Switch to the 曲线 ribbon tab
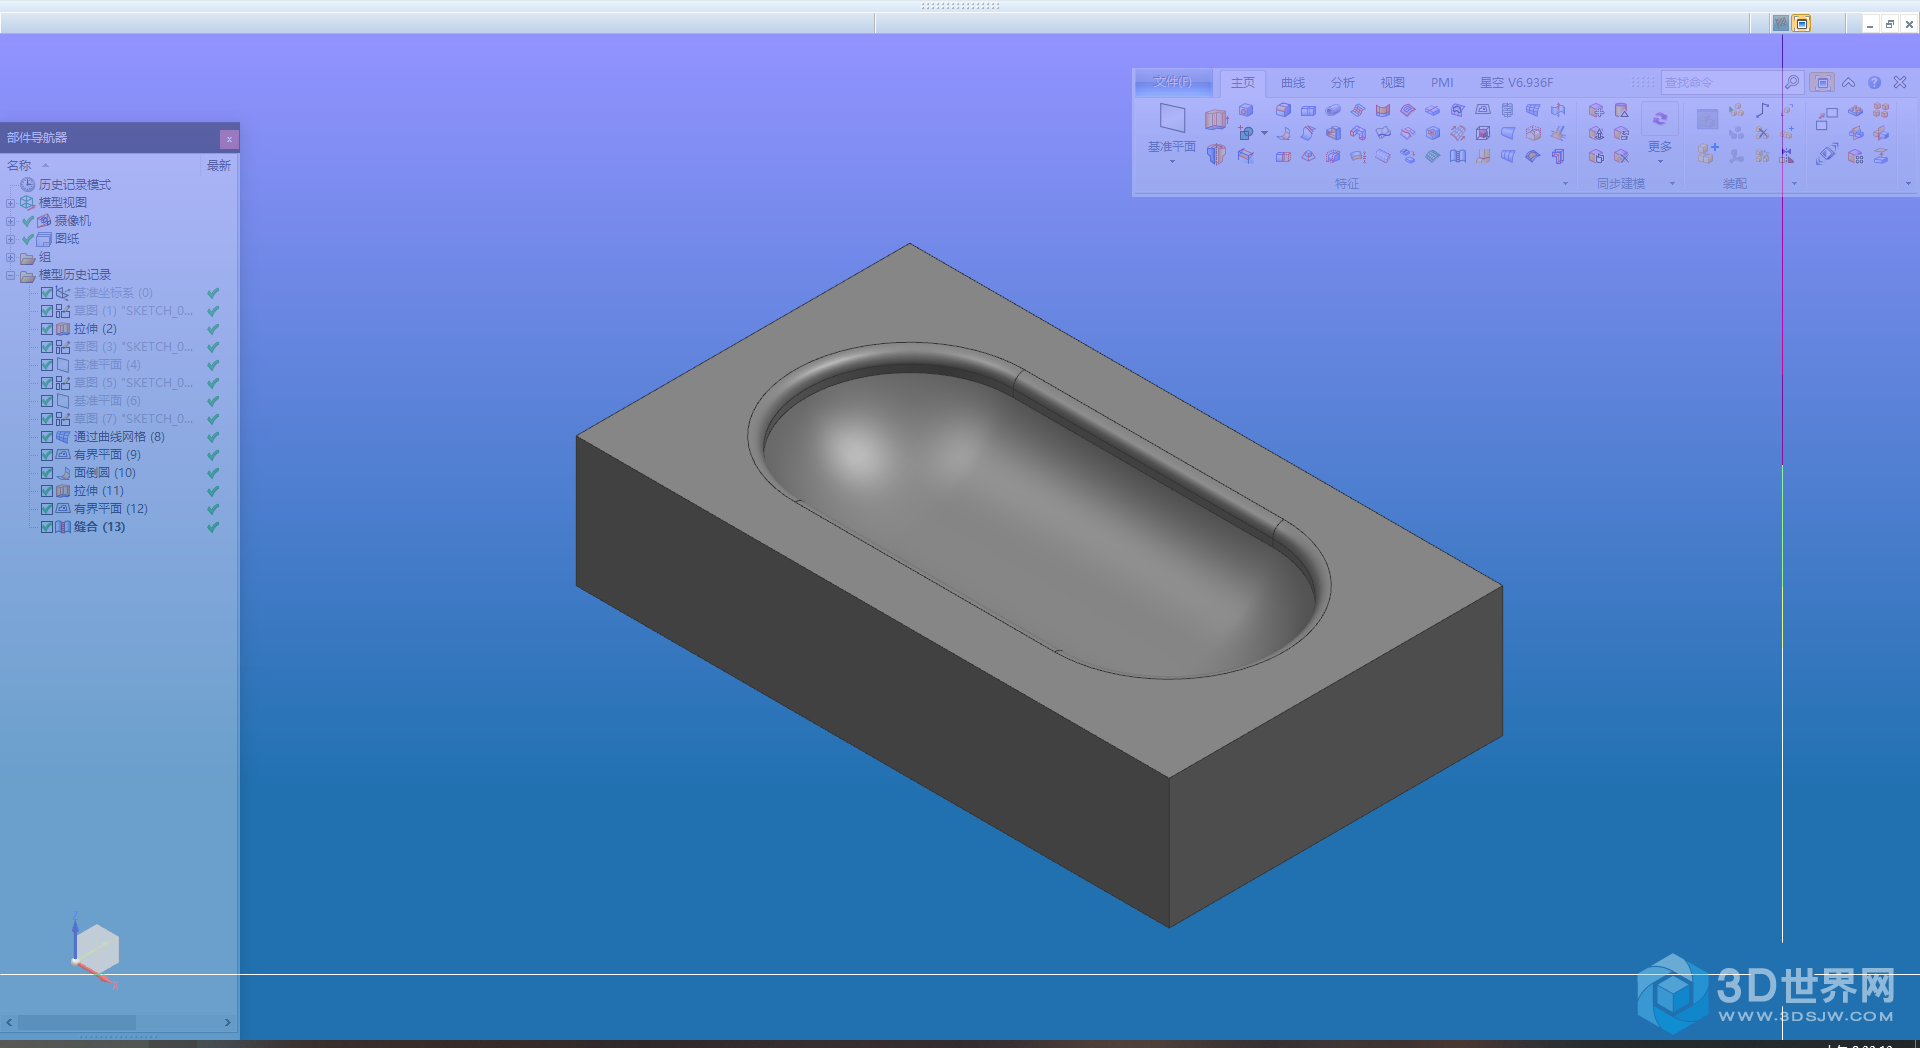The image size is (1920, 1048). pyautogui.click(x=1293, y=83)
